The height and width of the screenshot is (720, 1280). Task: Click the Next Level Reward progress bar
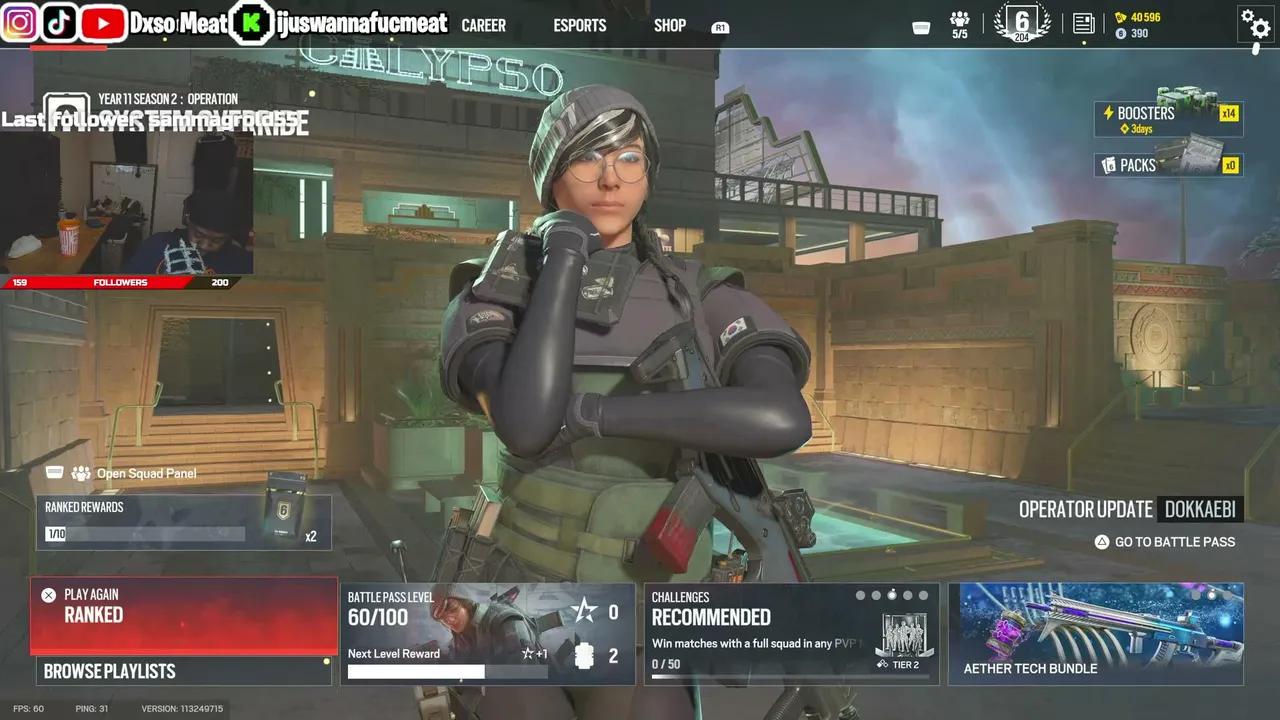coord(447,672)
